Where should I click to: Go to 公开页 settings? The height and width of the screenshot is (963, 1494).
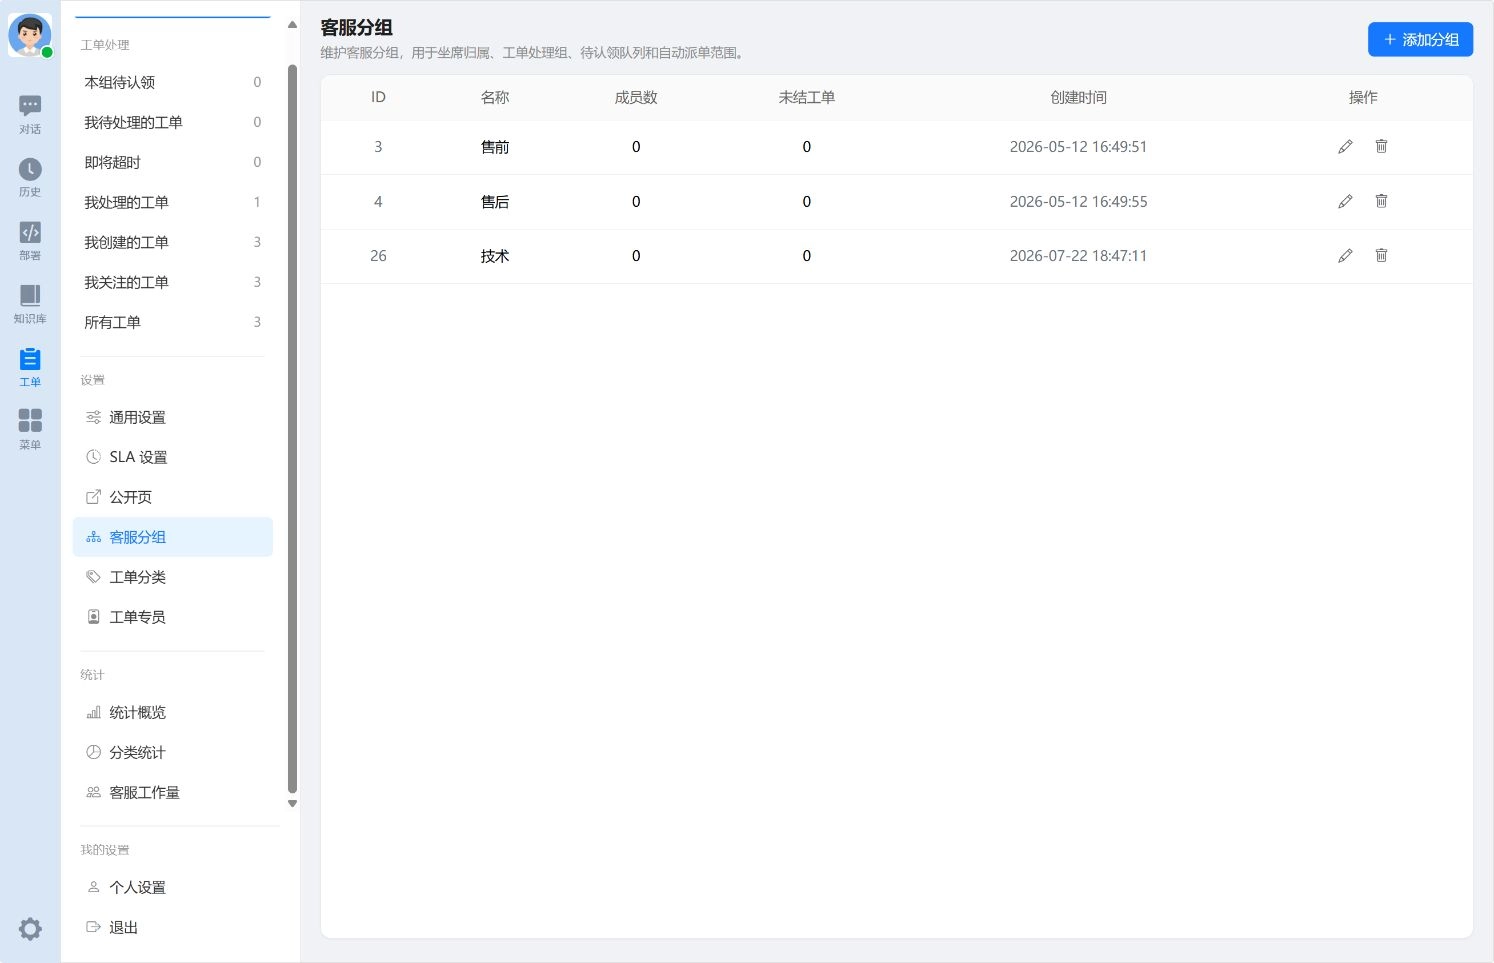172,497
